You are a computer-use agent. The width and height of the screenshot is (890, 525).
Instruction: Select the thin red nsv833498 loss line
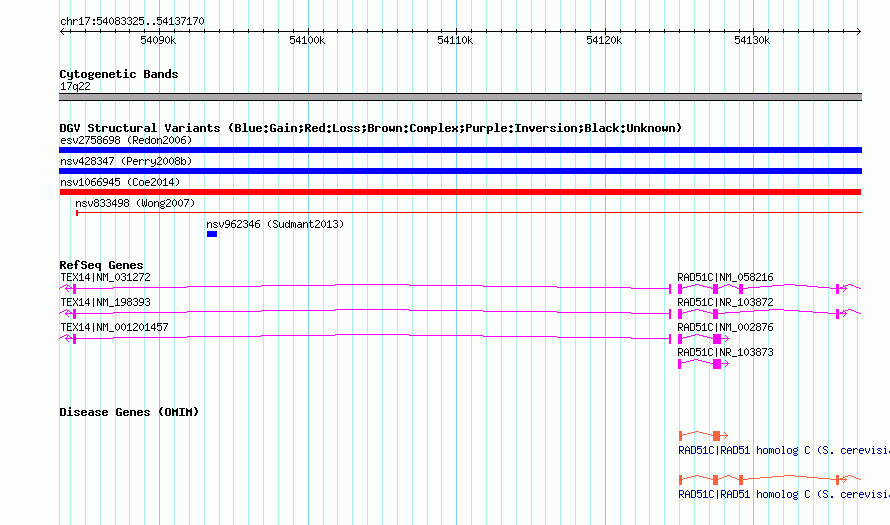tap(469, 213)
